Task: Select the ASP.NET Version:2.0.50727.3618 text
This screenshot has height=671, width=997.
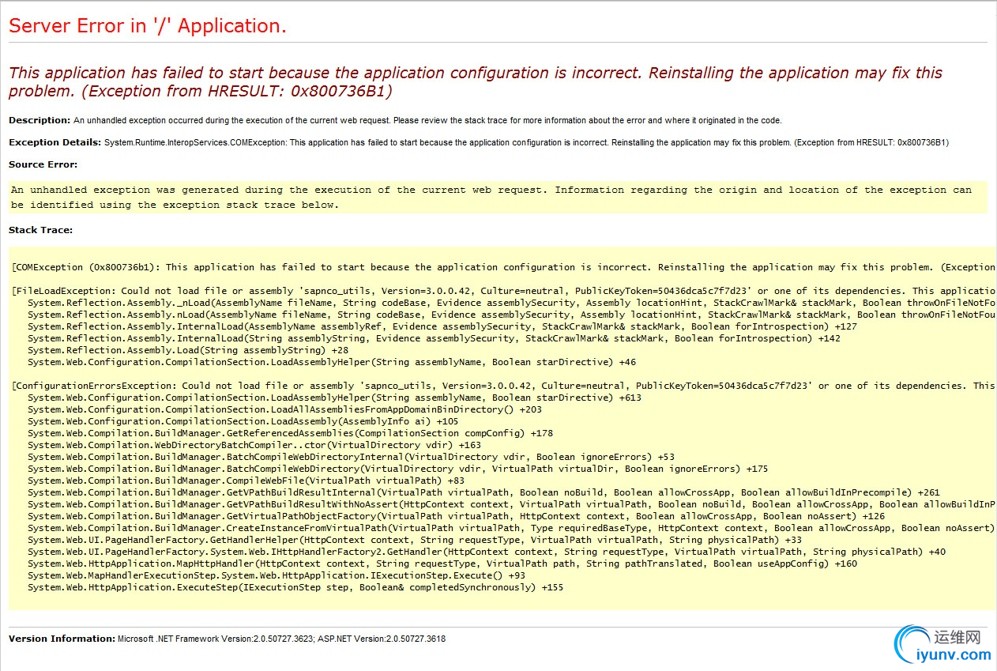Action: [x=382, y=639]
